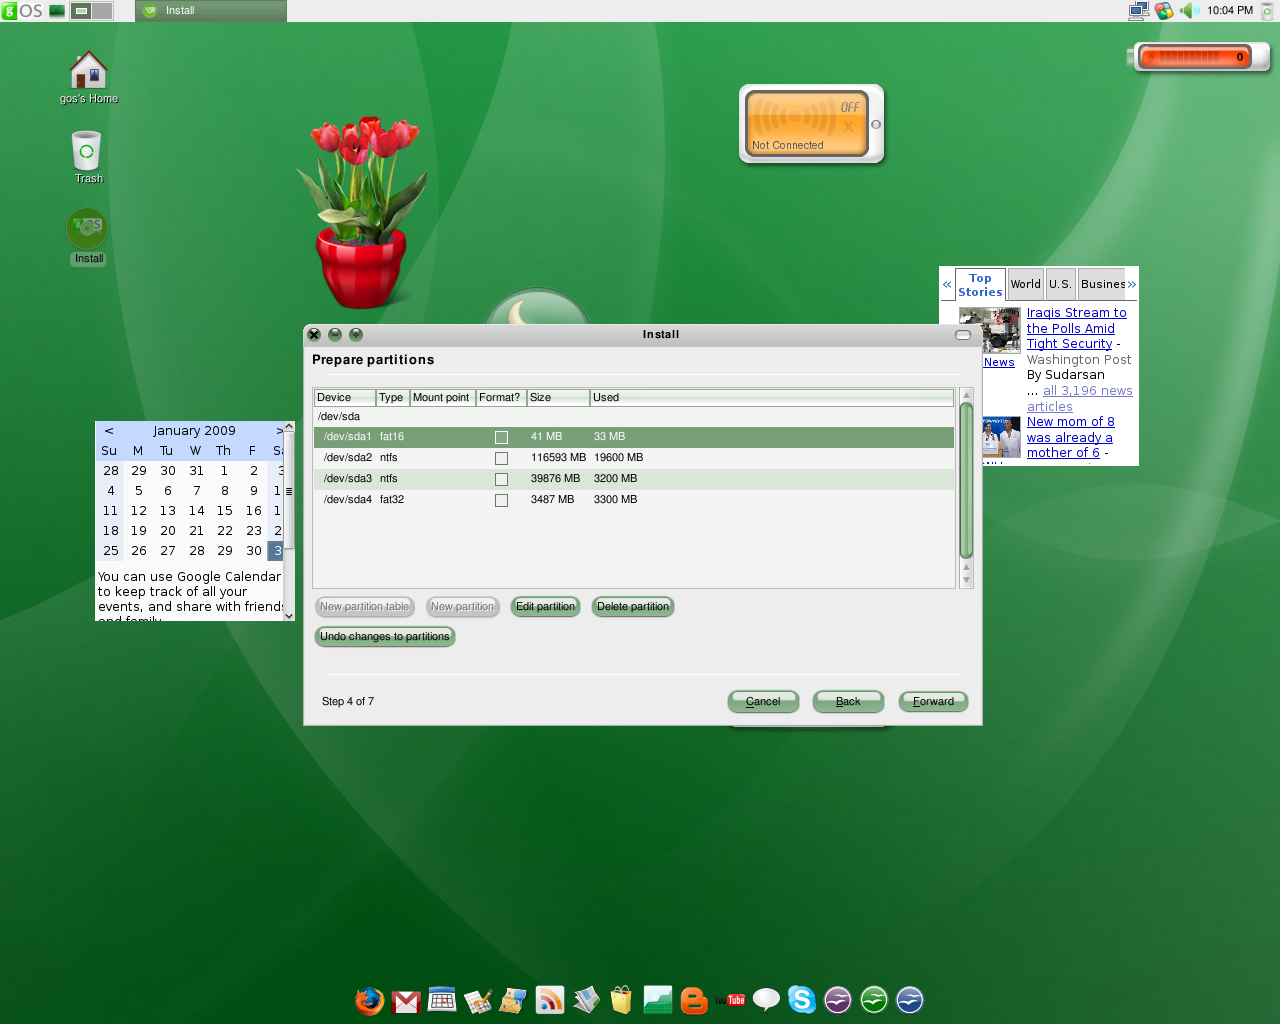Click the Forward button
Viewport: 1280px width, 1024px height.
point(933,702)
